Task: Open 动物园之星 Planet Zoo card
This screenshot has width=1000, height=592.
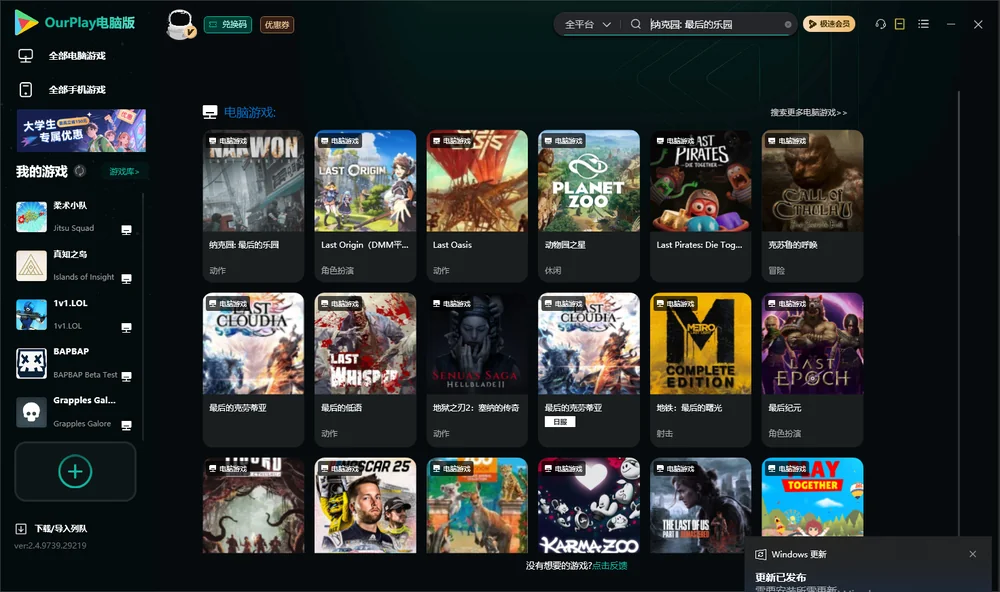Action: 589,205
